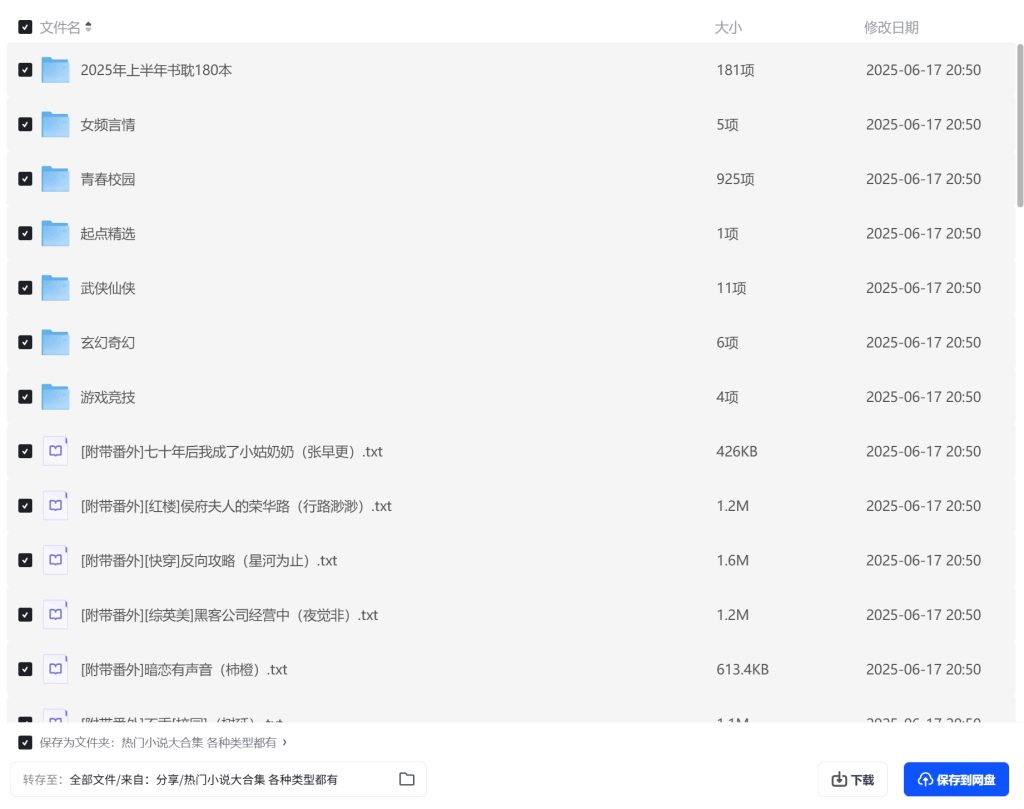Open file 侯府夫人的荣华路（行路渺渺）.txt
1024x809 pixels.
pos(236,506)
